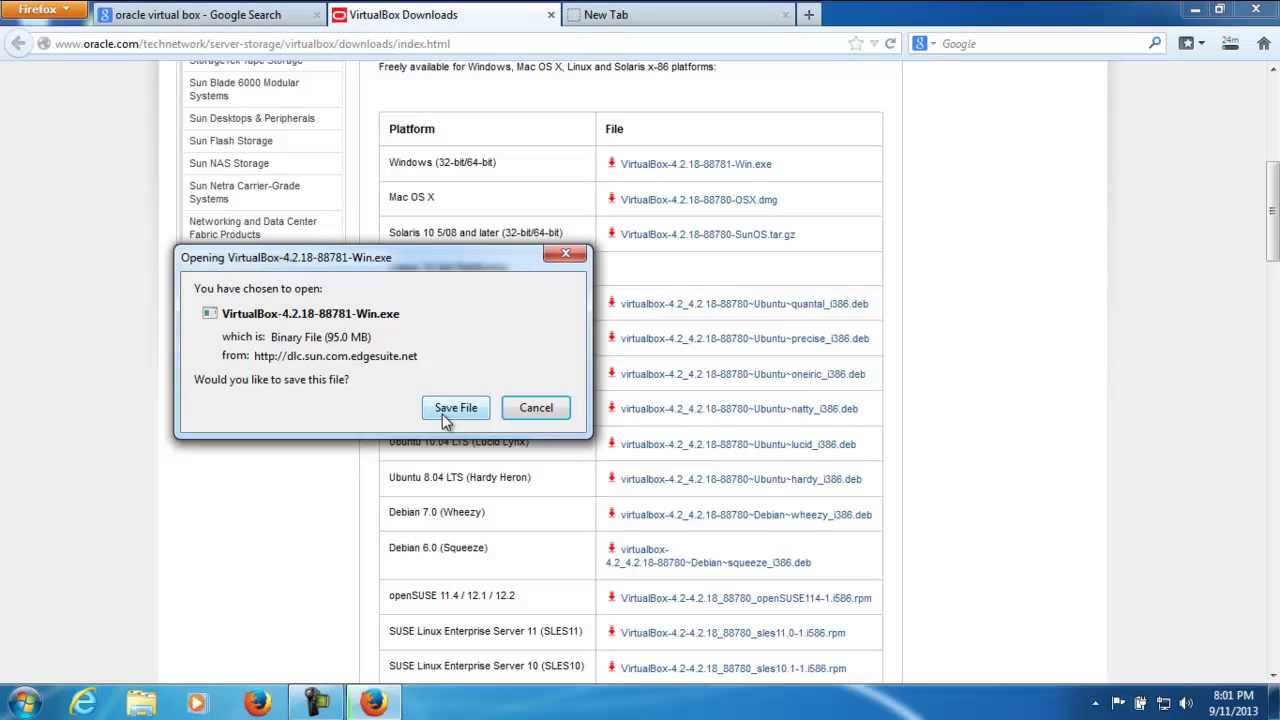Download VirtualBox SunOS.tar.gz link
The height and width of the screenshot is (720, 1280).
[x=708, y=235]
